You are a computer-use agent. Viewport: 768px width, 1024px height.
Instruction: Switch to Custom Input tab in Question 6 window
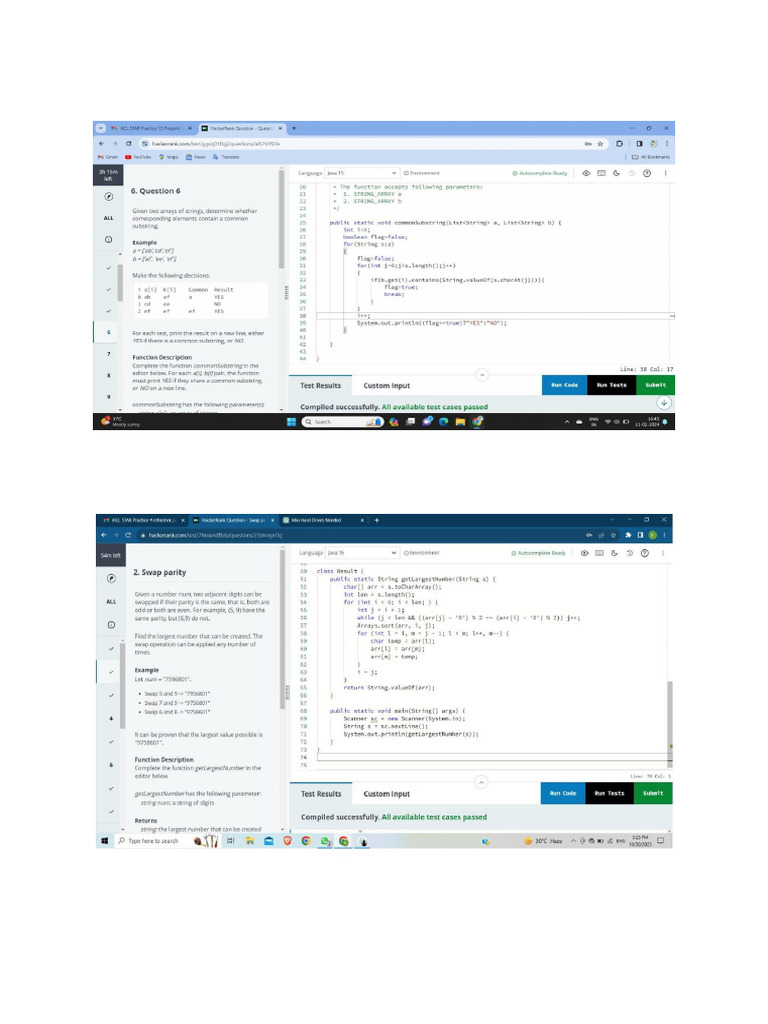point(387,385)
